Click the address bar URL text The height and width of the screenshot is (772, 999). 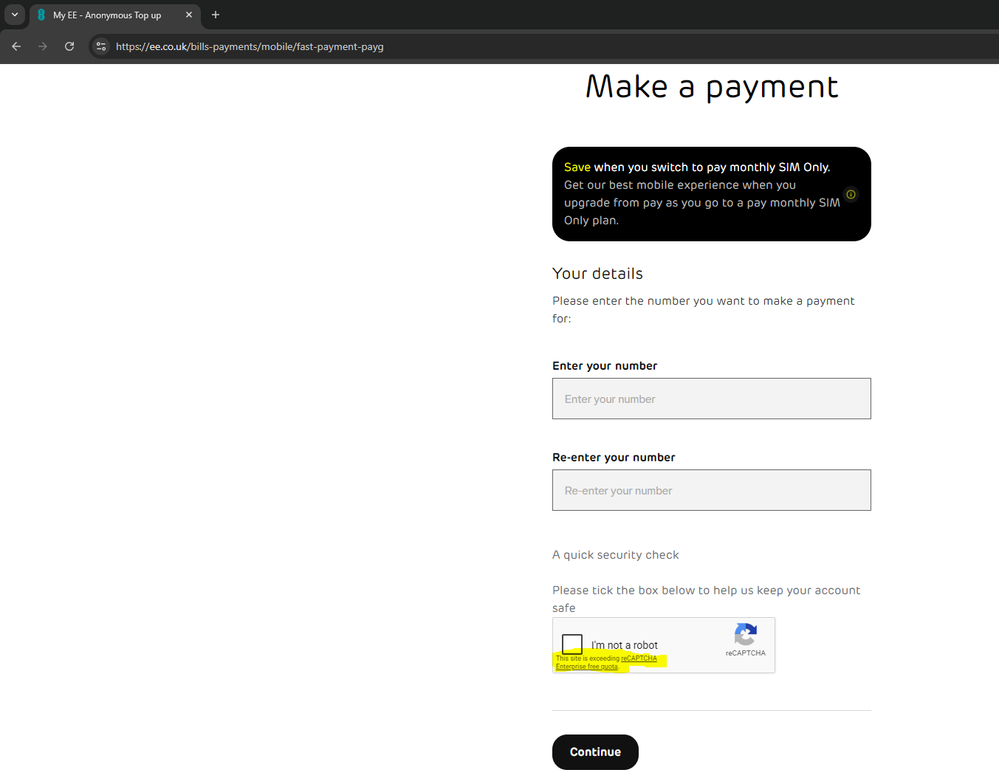point(250,46)
